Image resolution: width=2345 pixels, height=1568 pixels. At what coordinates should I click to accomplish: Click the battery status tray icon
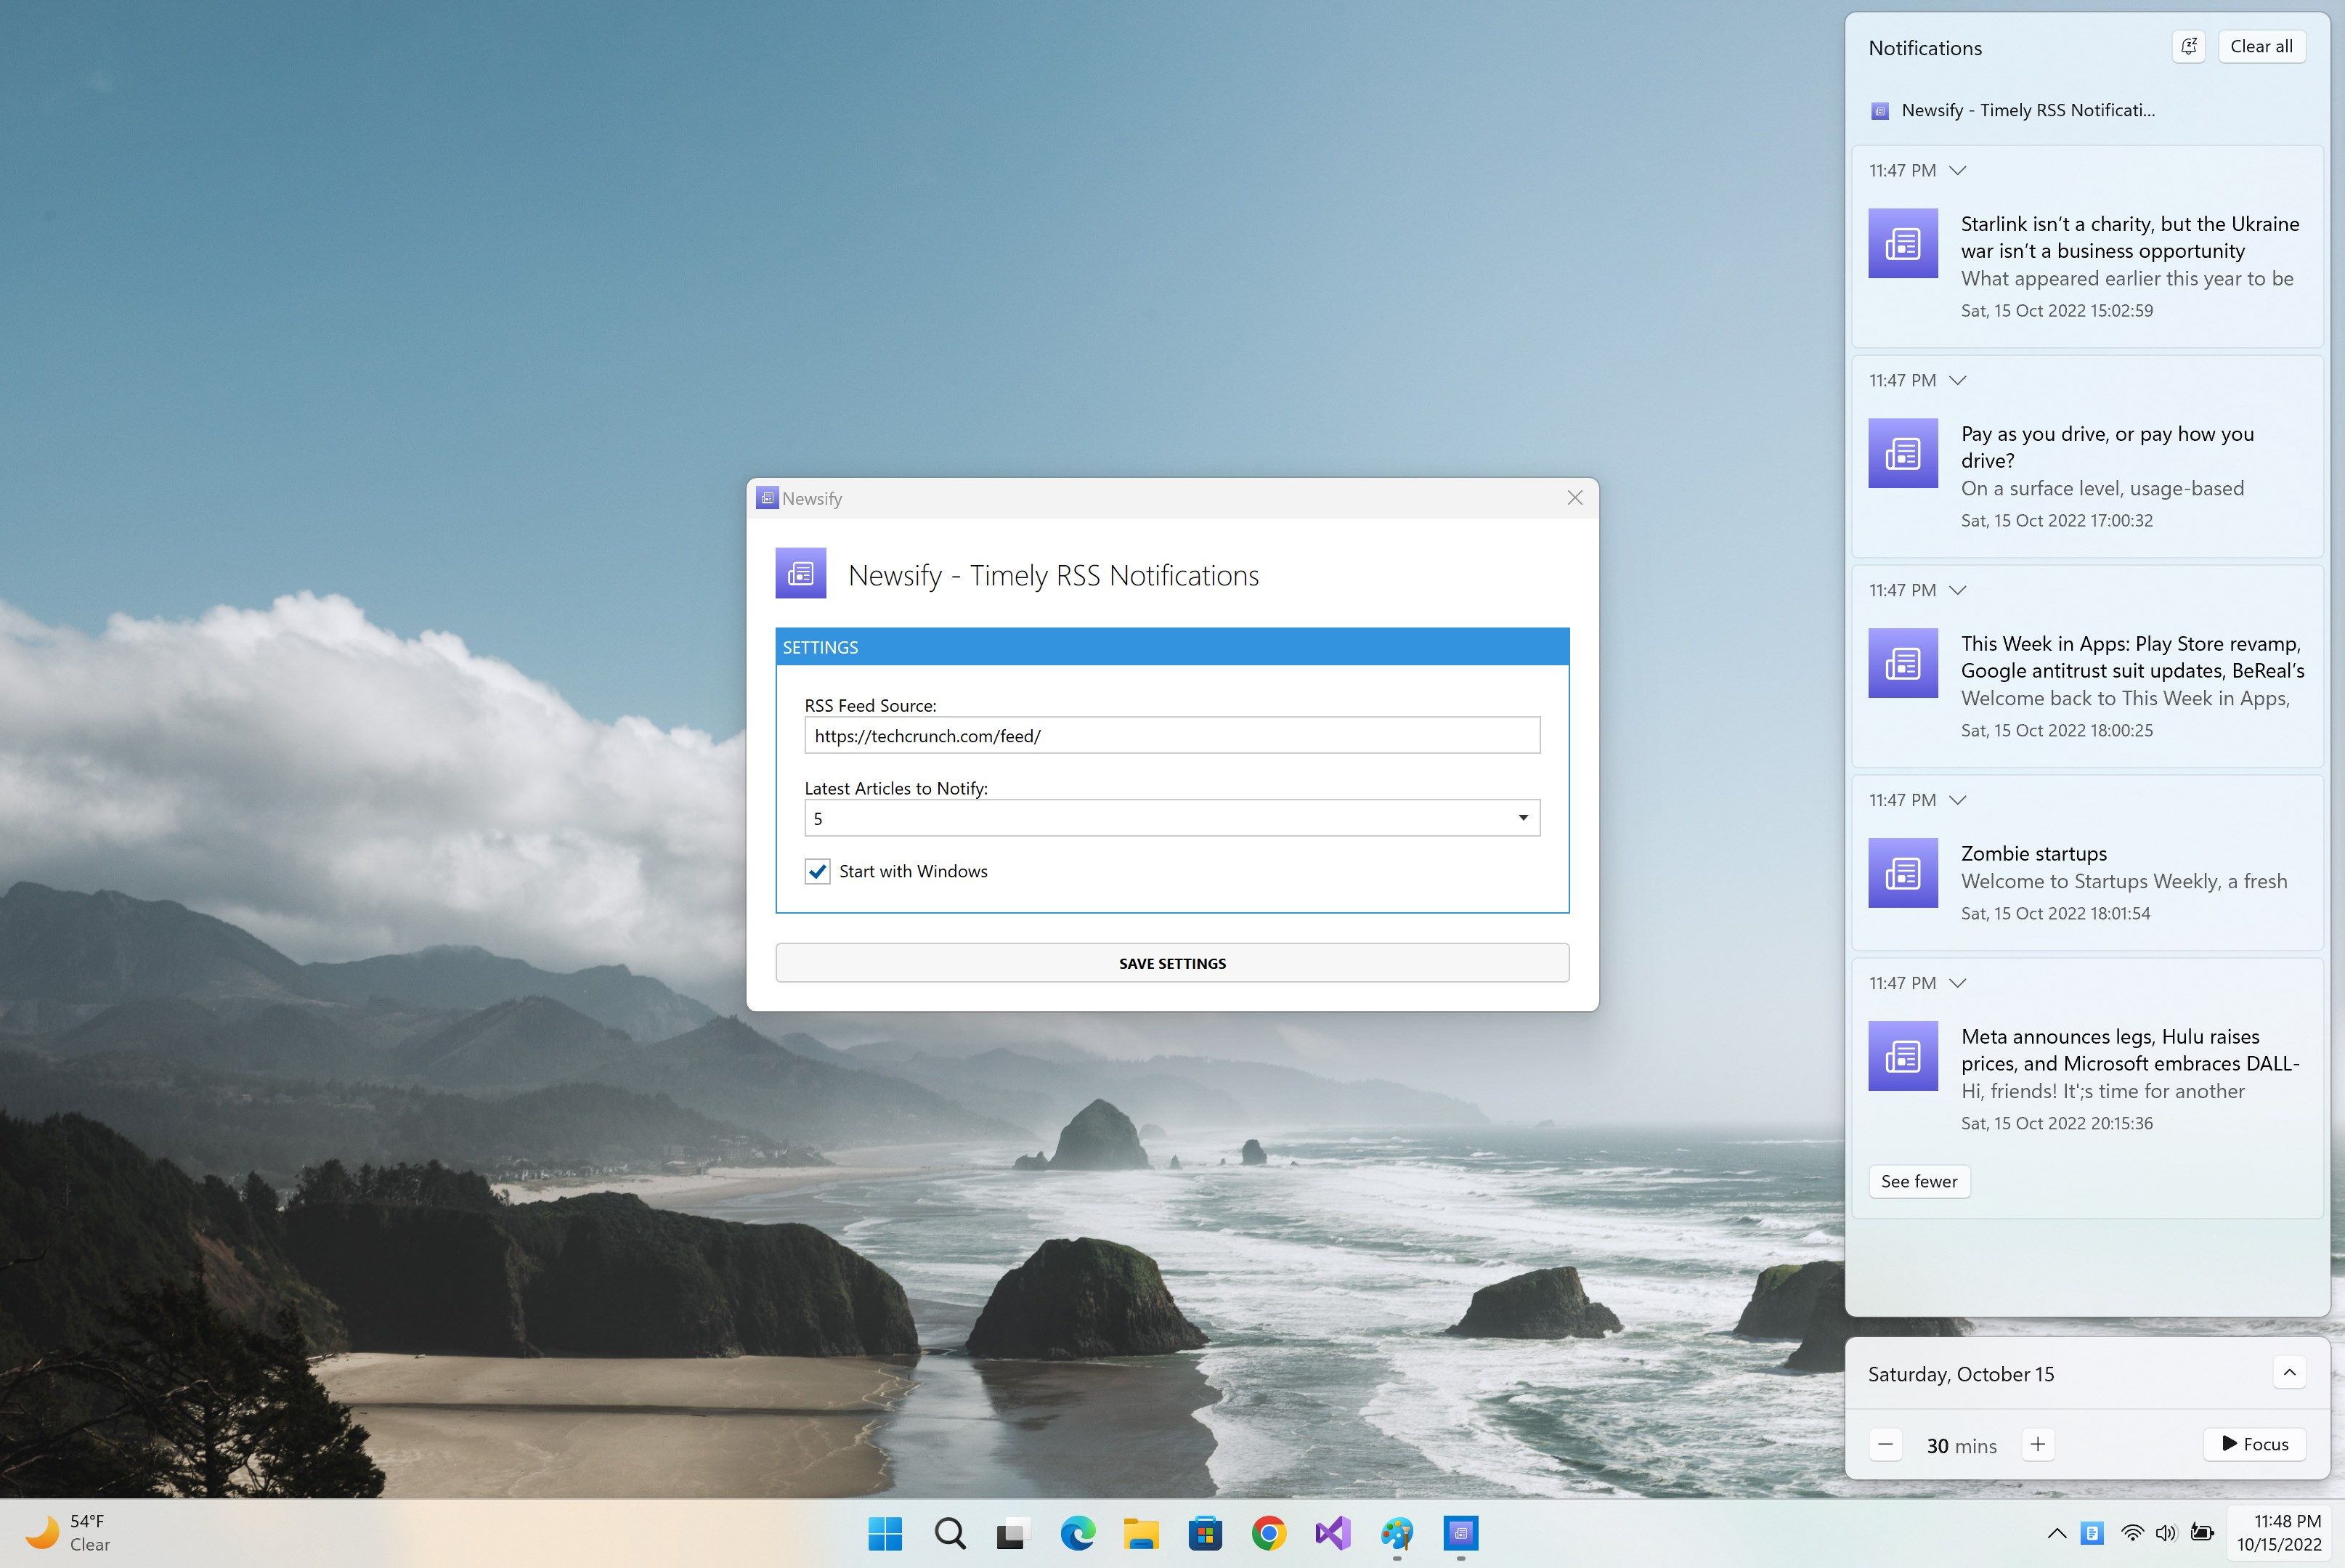click(x=2201, y=1533)
